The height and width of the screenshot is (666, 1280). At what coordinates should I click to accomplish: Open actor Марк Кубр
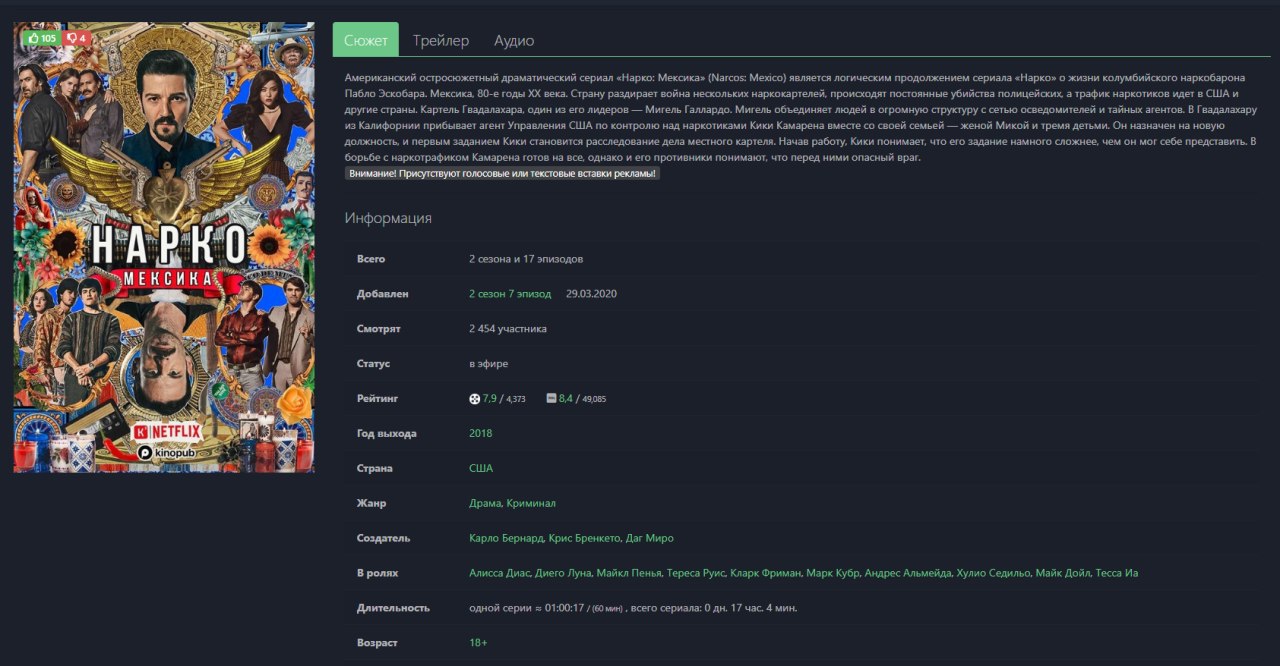[x=833, y=573]
